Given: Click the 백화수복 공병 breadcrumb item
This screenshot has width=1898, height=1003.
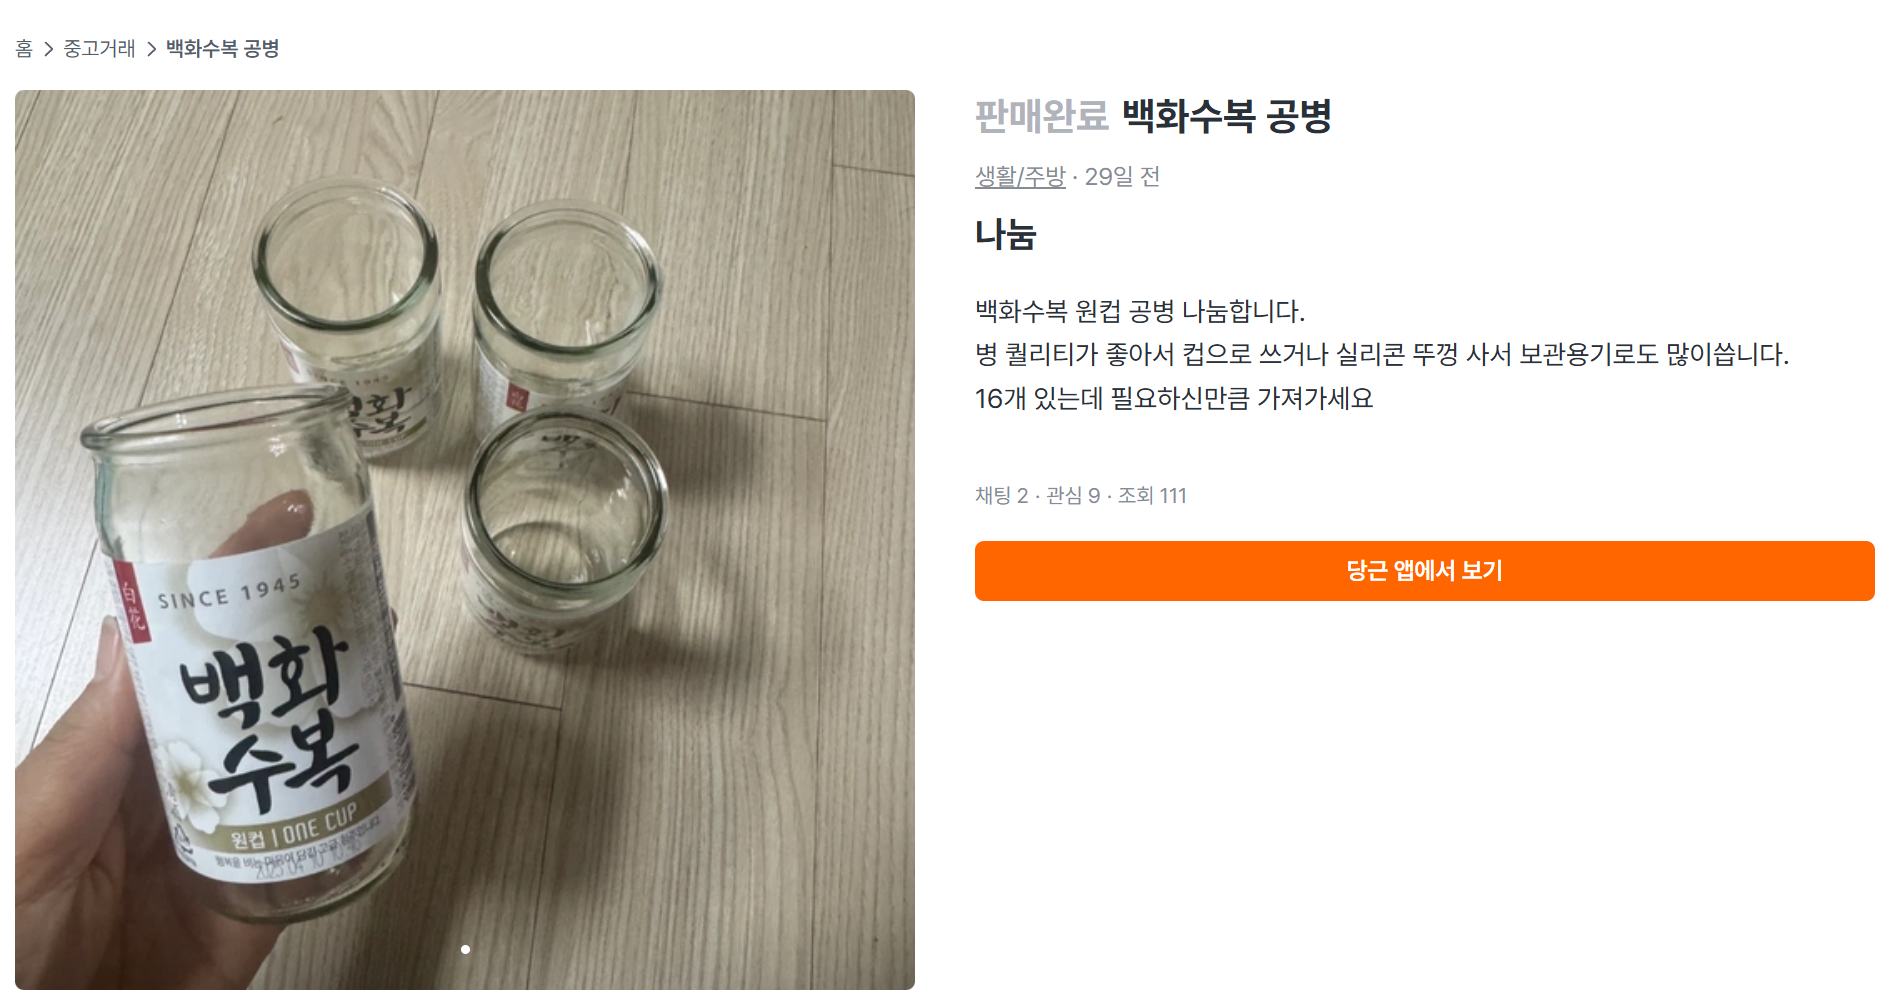Looking at the screenshot, I should coord(222,49).
